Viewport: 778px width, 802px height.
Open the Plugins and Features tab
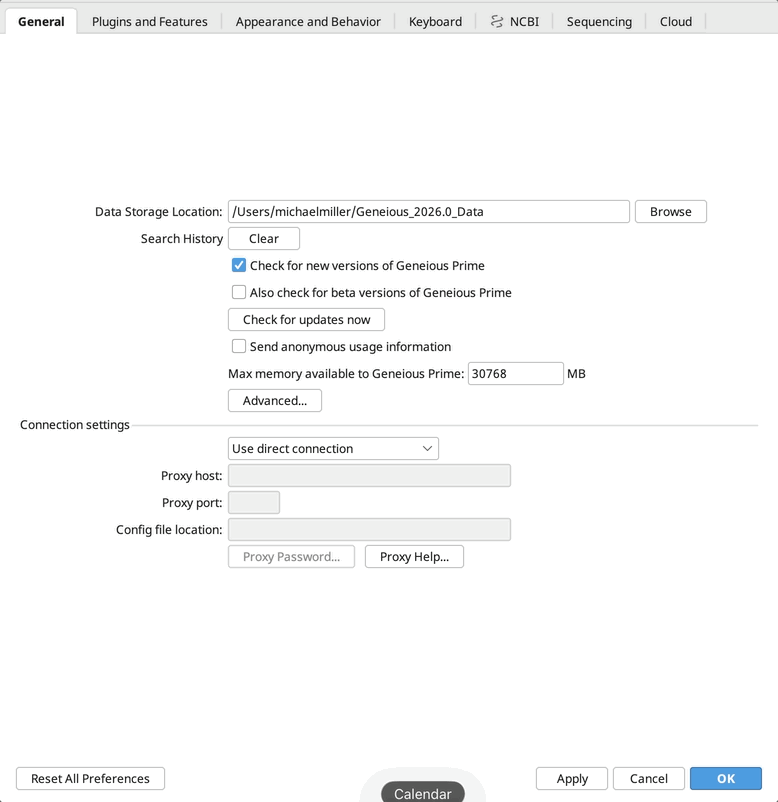tap(149, 20)
